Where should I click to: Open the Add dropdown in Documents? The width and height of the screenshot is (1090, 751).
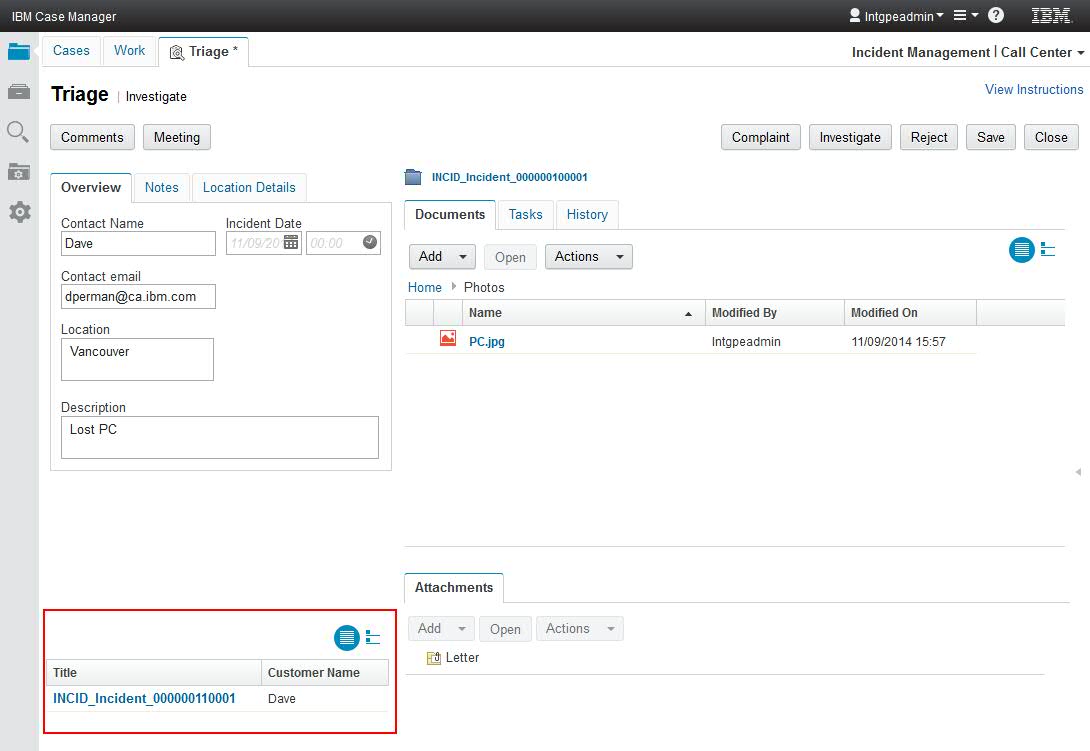[442, 257]
